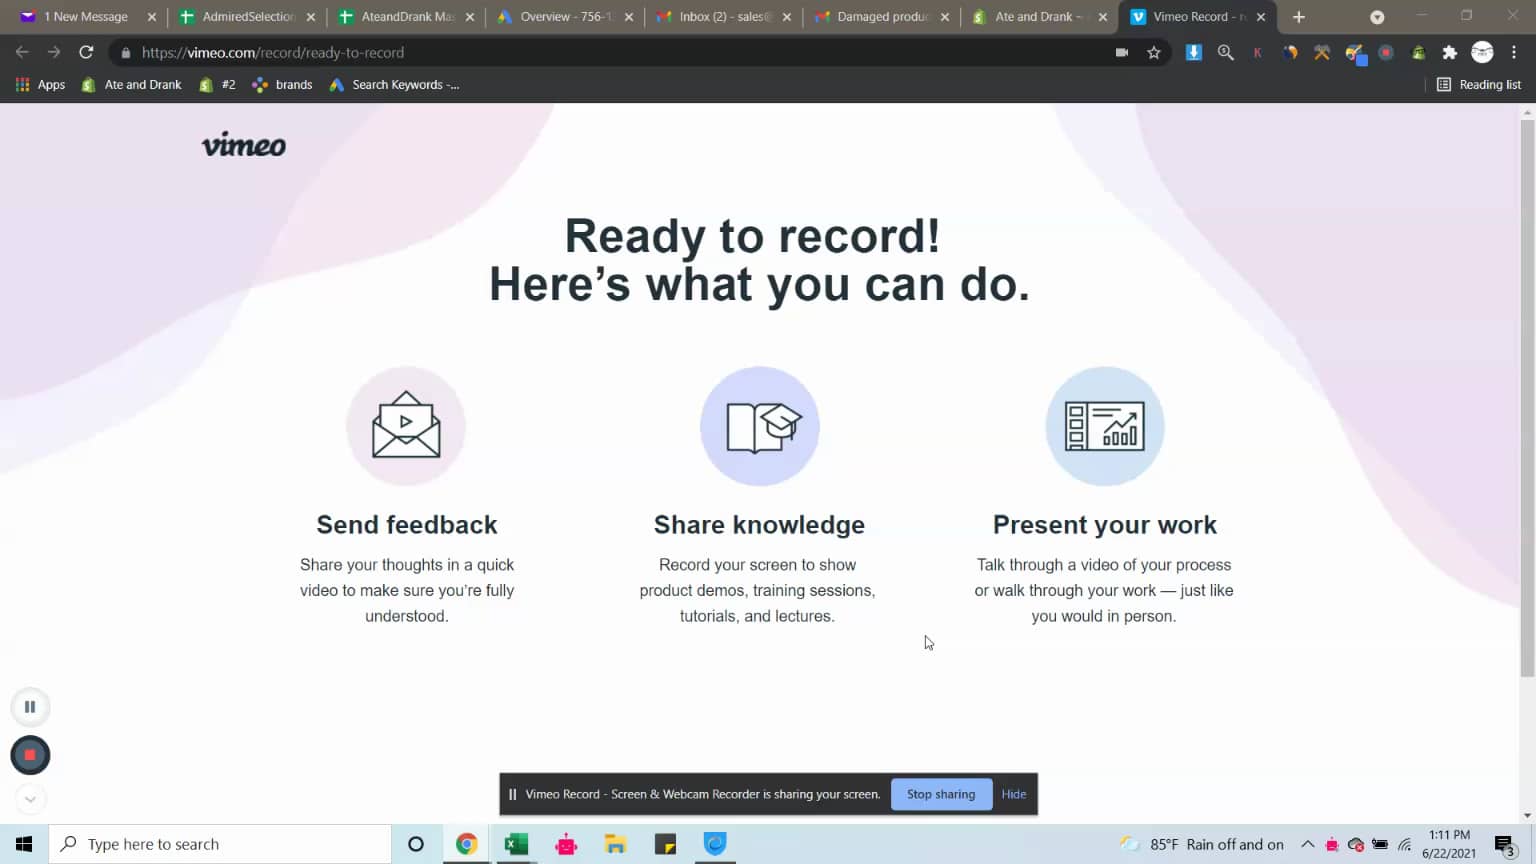The height and width of the screenshot is (864, 1536).
Task: Open the weather widget showing 85°F
Action: point(1202,844)
